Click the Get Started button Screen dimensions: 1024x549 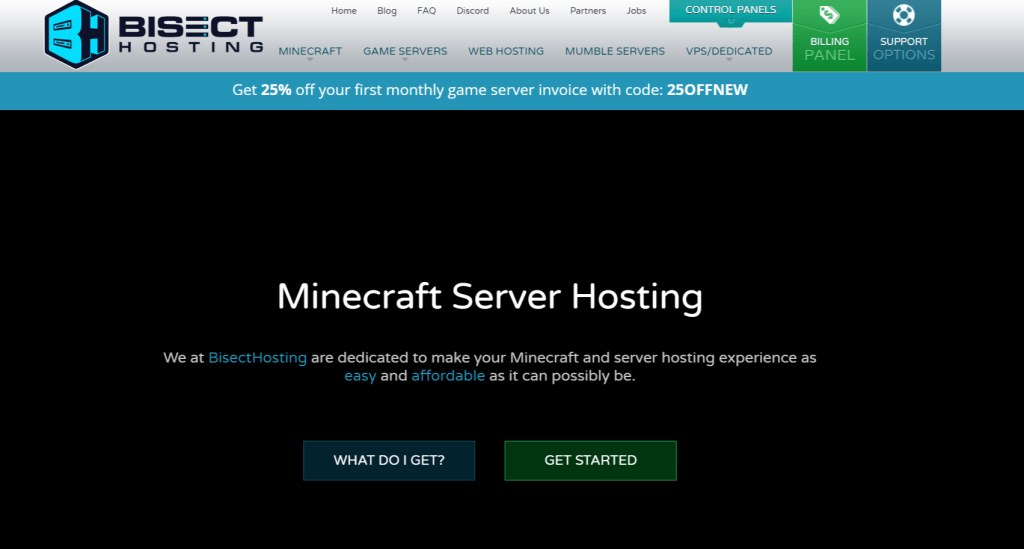(590, 460)
